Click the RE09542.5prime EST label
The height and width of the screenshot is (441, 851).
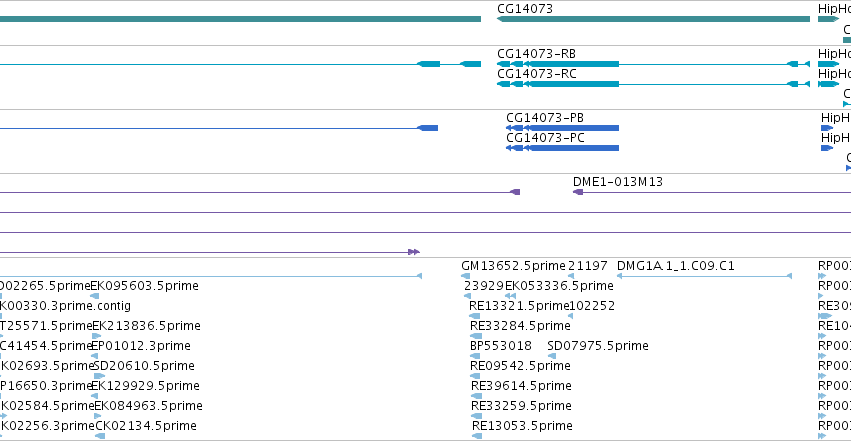pyautogui.click(x=520, y=366)
